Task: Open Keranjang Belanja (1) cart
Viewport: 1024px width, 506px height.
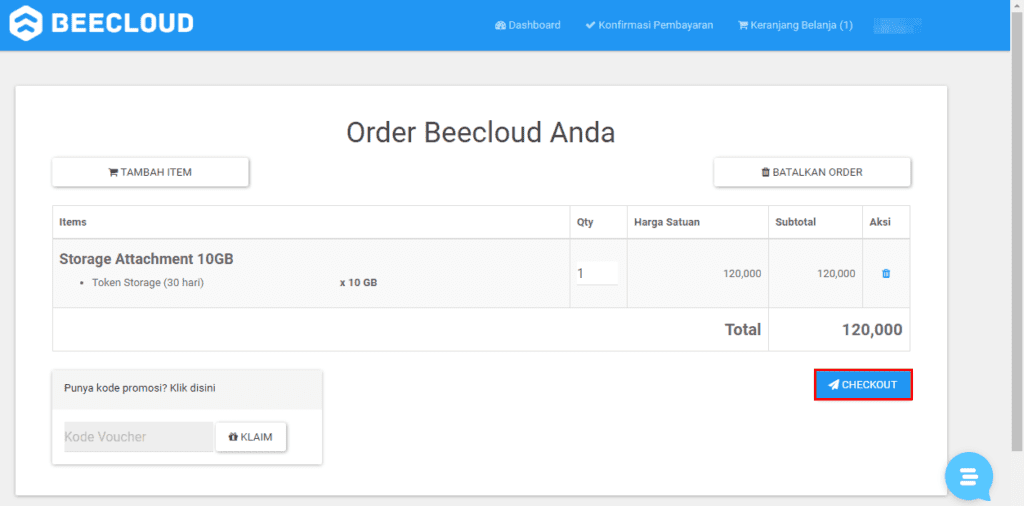Action: [x=795, y=25]
